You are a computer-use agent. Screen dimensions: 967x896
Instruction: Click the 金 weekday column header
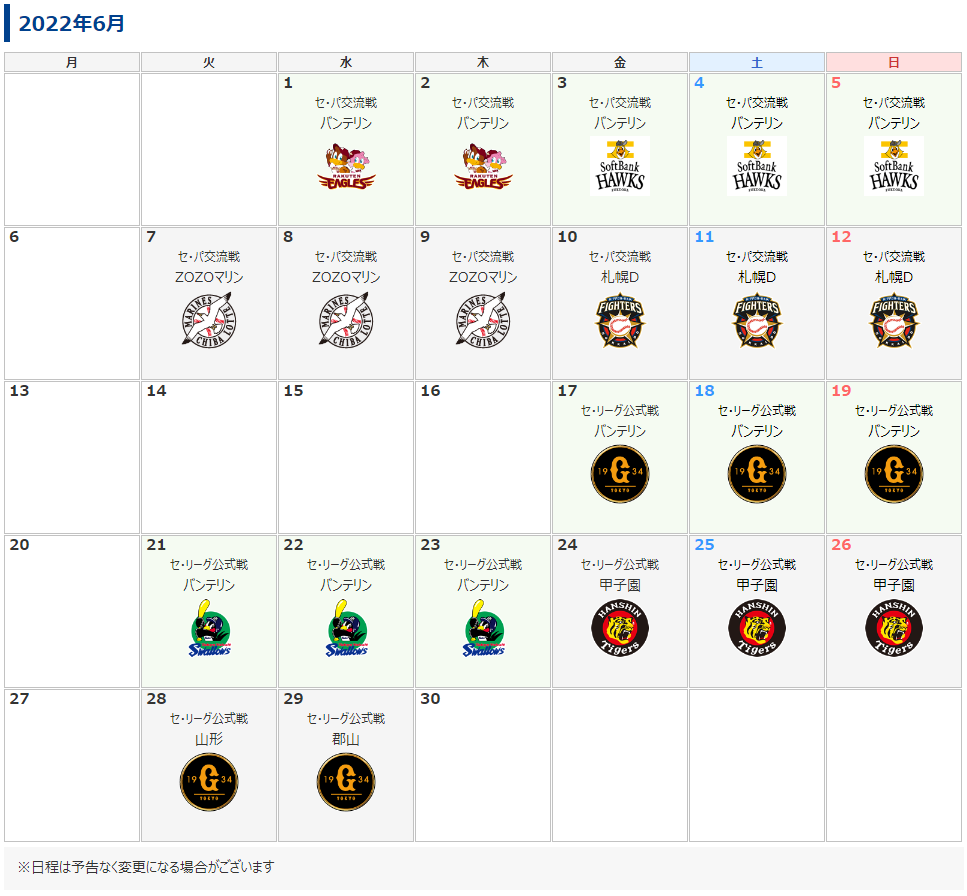(620, 62)
